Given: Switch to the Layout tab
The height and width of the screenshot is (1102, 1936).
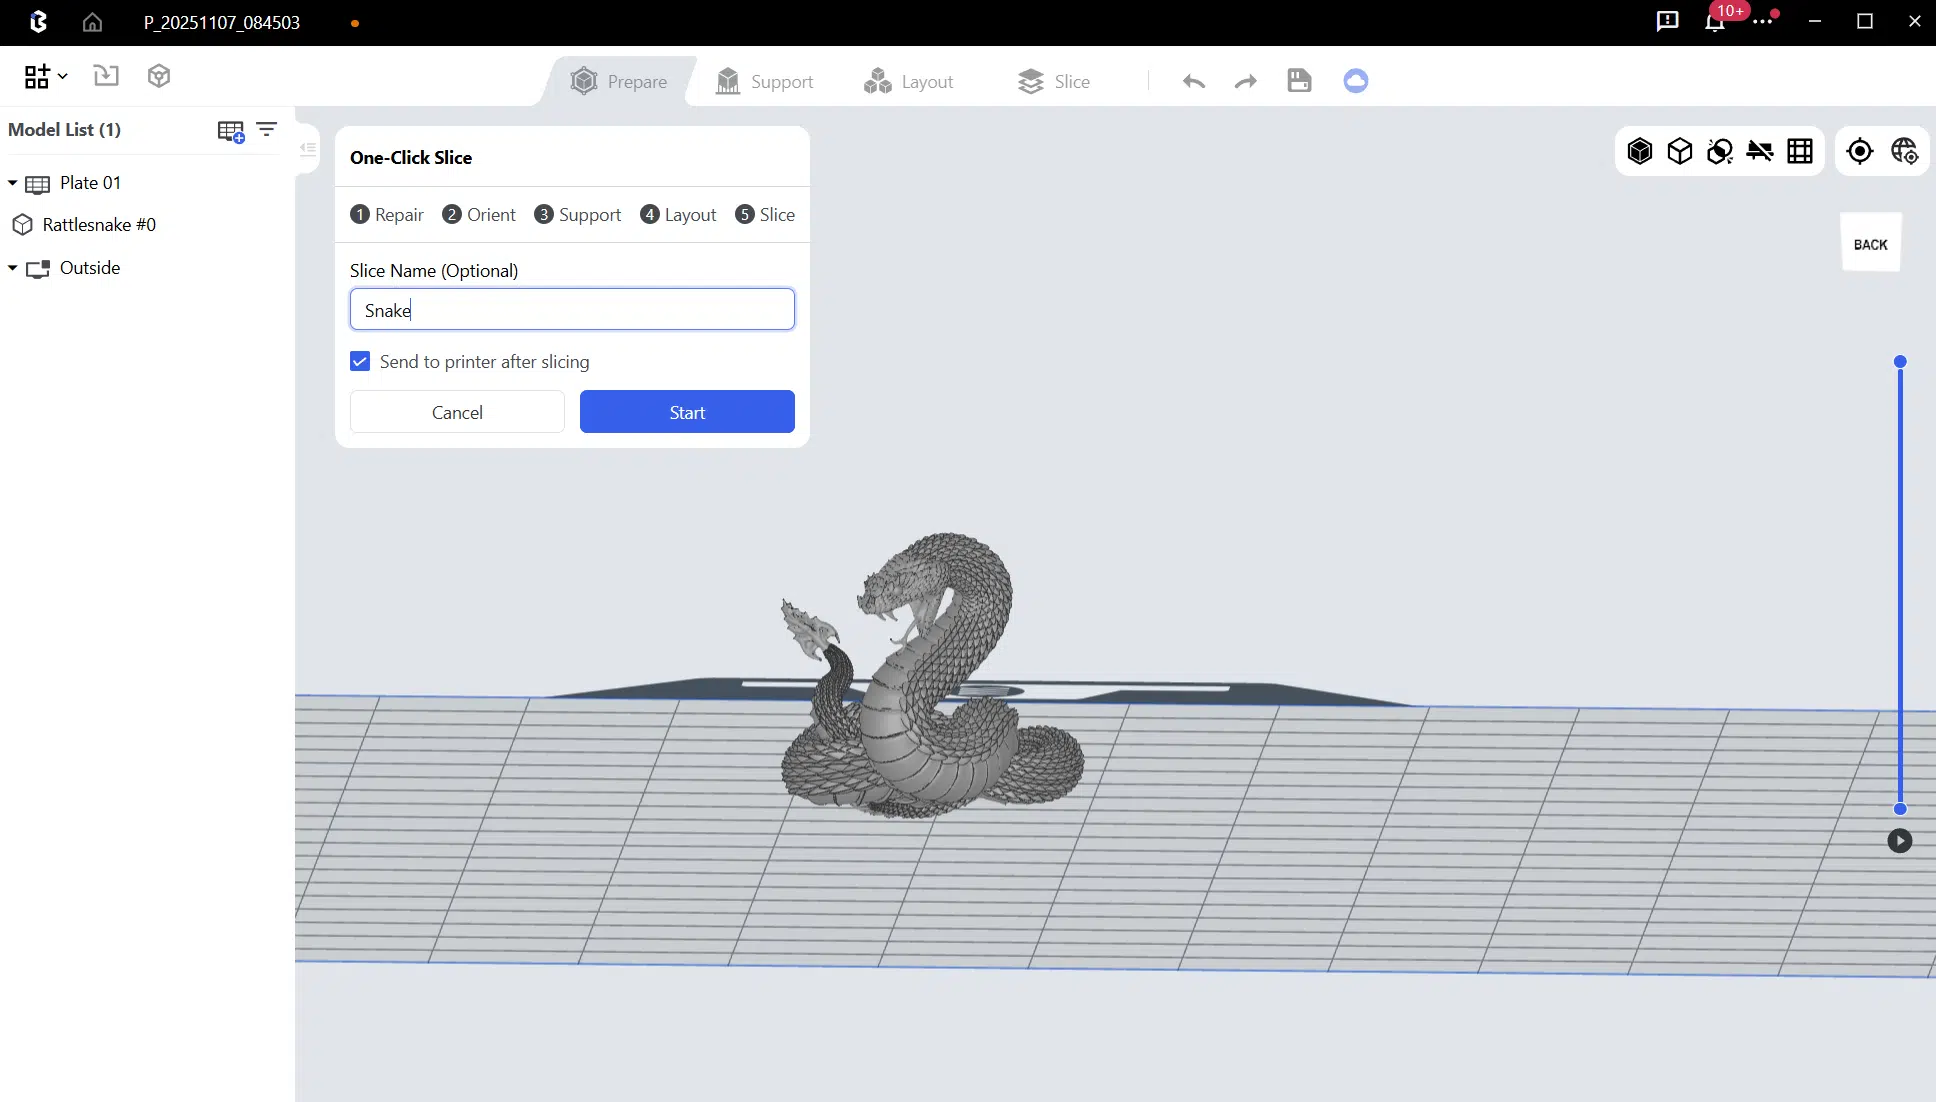Looking at the screenshot, I should (908, 81).
